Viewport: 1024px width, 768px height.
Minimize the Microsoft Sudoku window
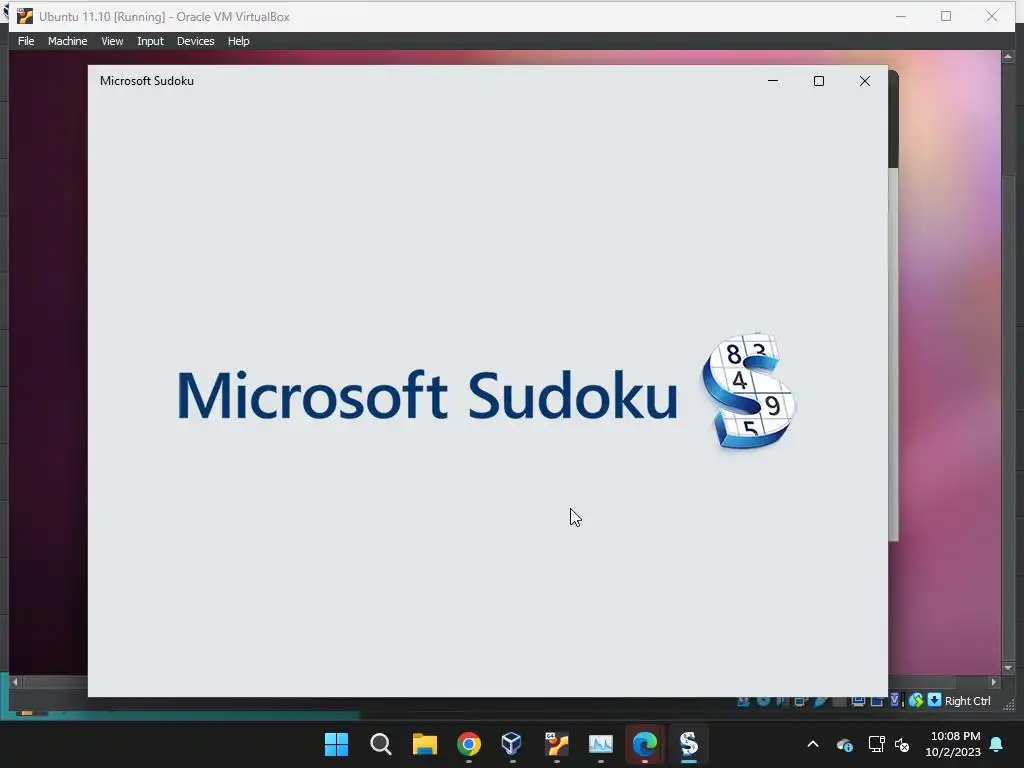773,81
